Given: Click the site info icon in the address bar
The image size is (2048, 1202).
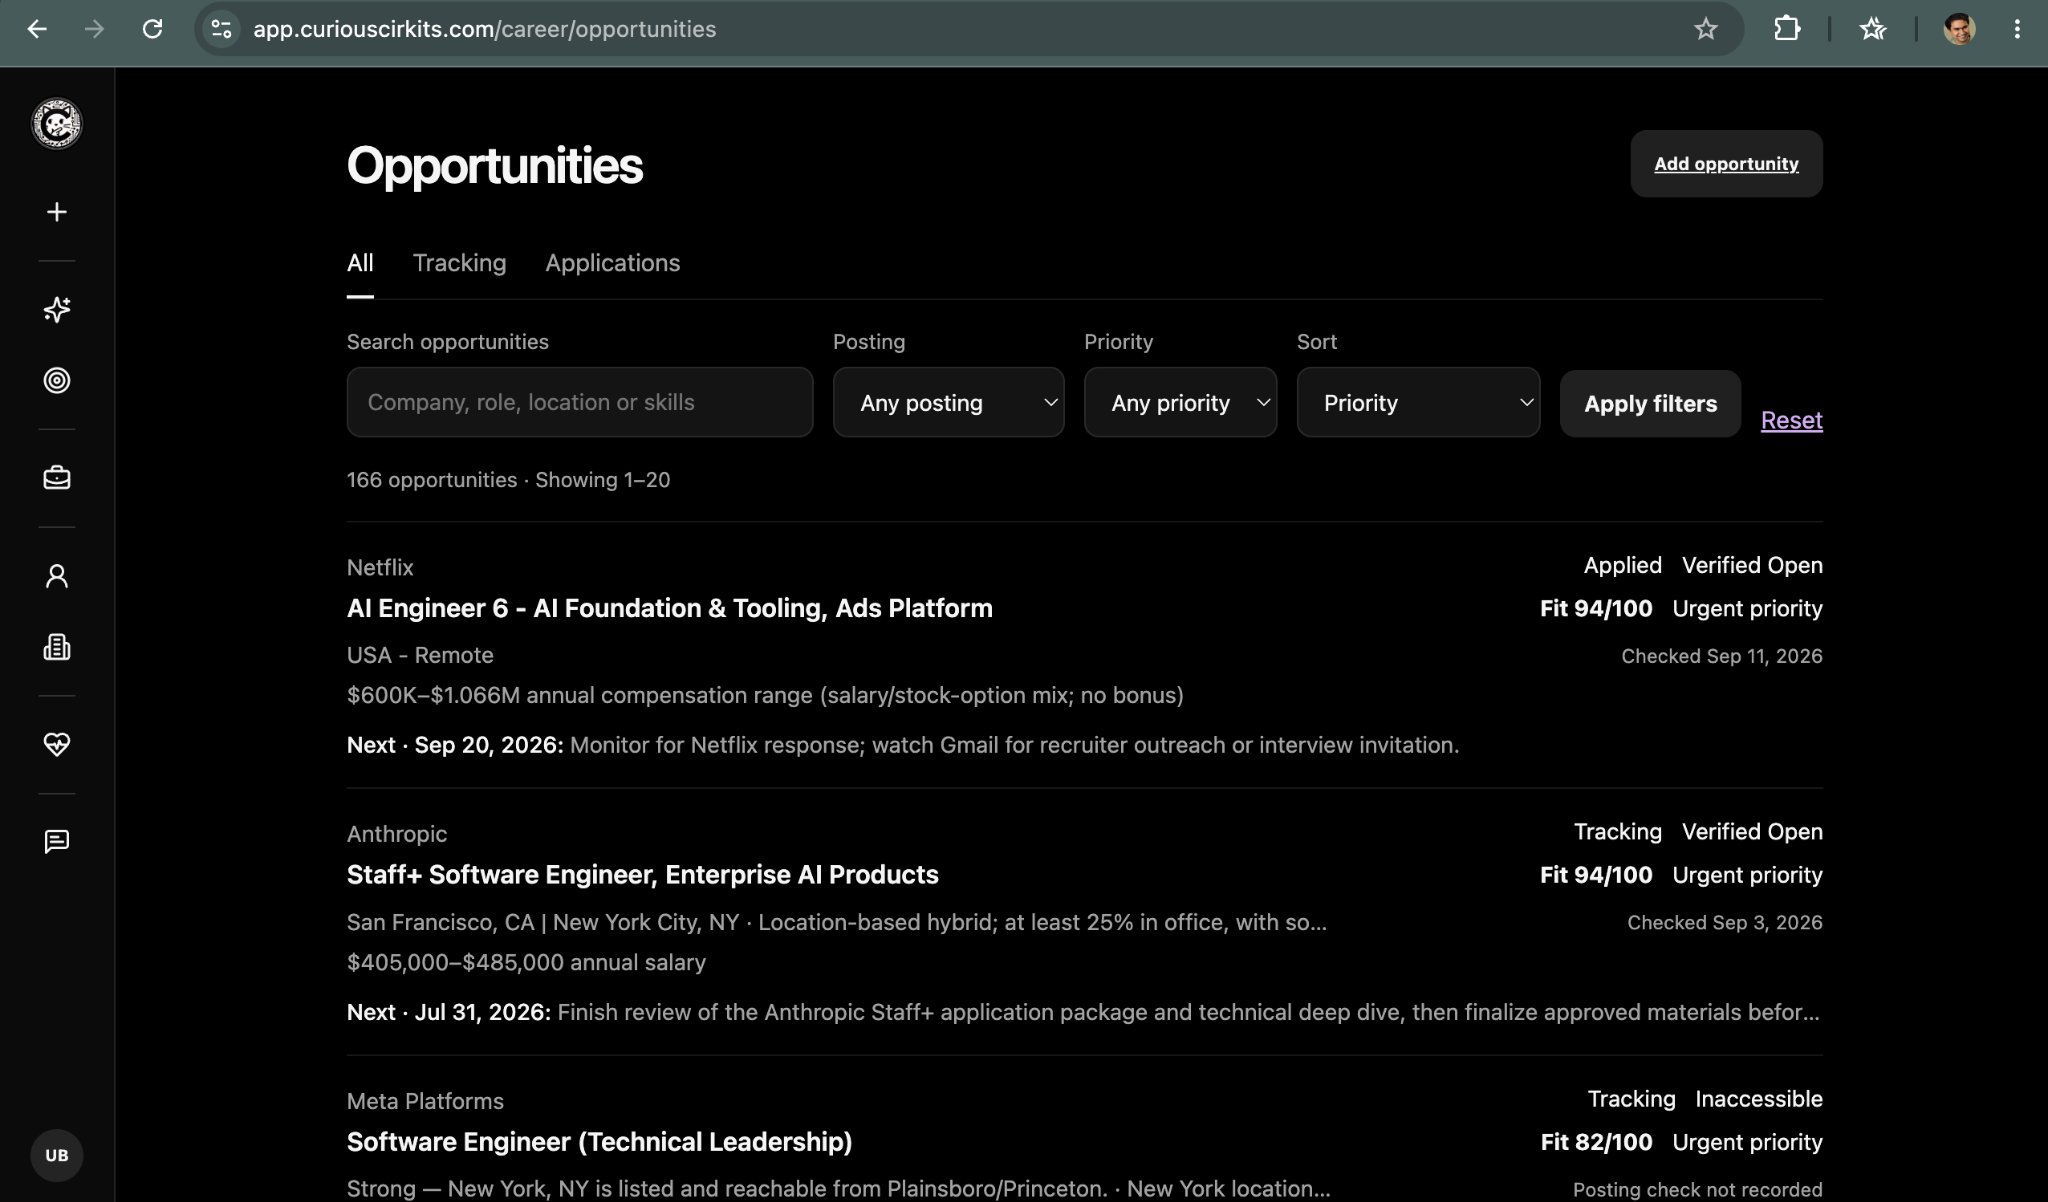Looking at the screenshot, I should [x=221, y=29].
